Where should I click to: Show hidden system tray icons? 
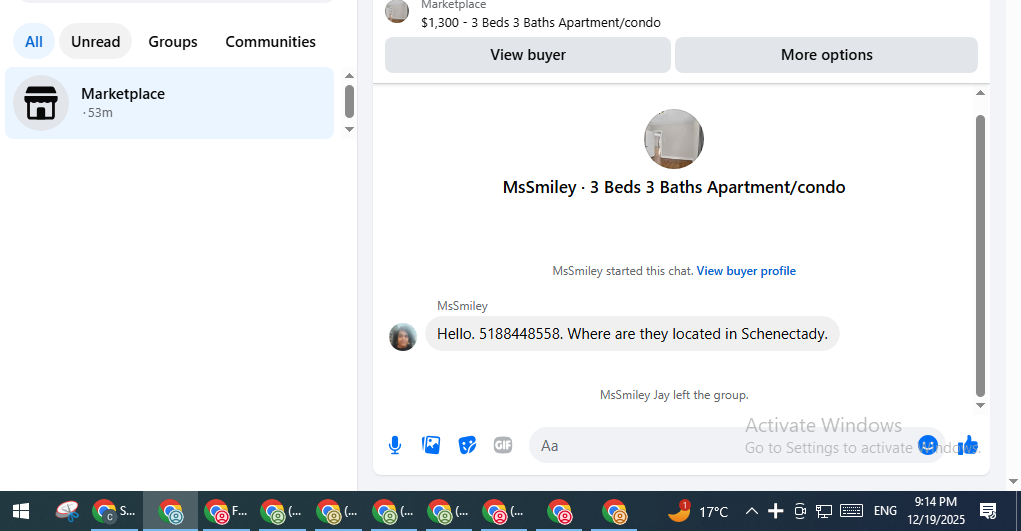pos(751,511)
